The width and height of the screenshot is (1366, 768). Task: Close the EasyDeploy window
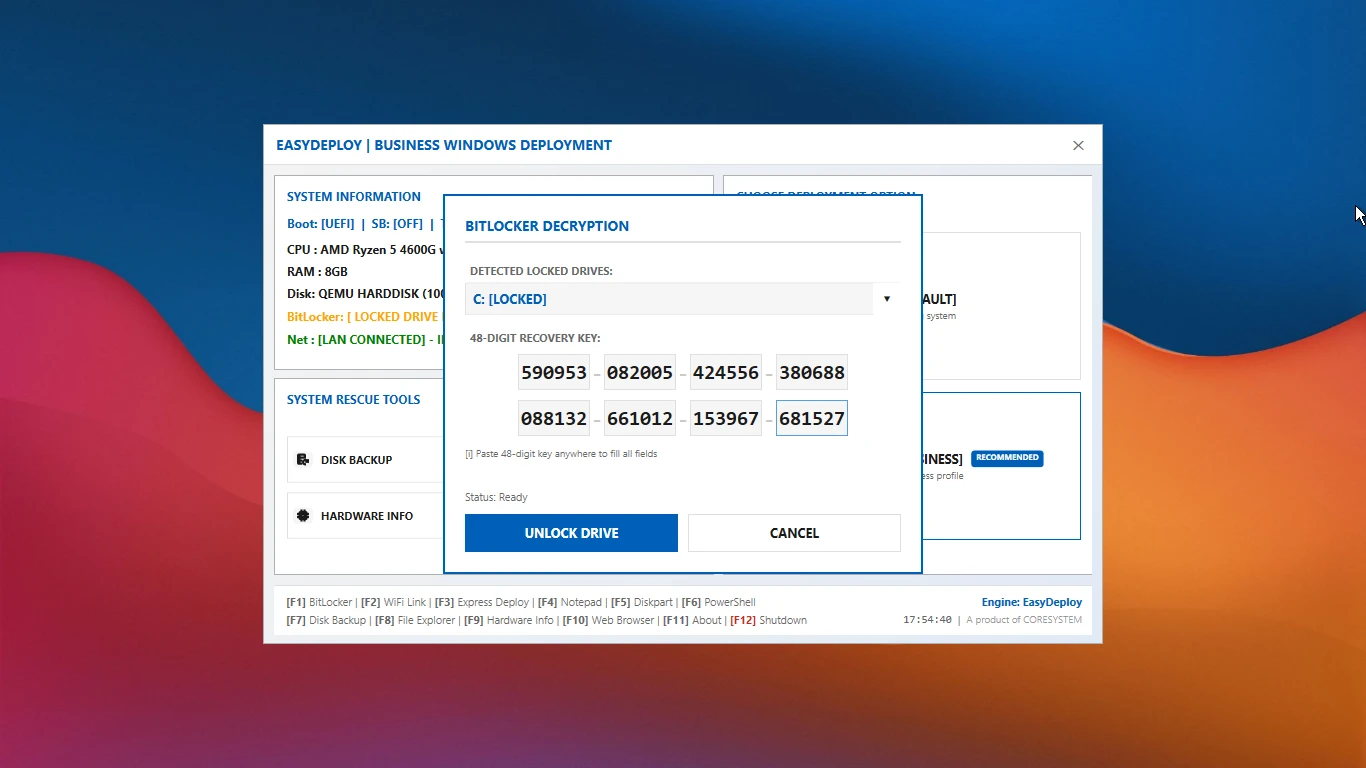(1078, 145)
